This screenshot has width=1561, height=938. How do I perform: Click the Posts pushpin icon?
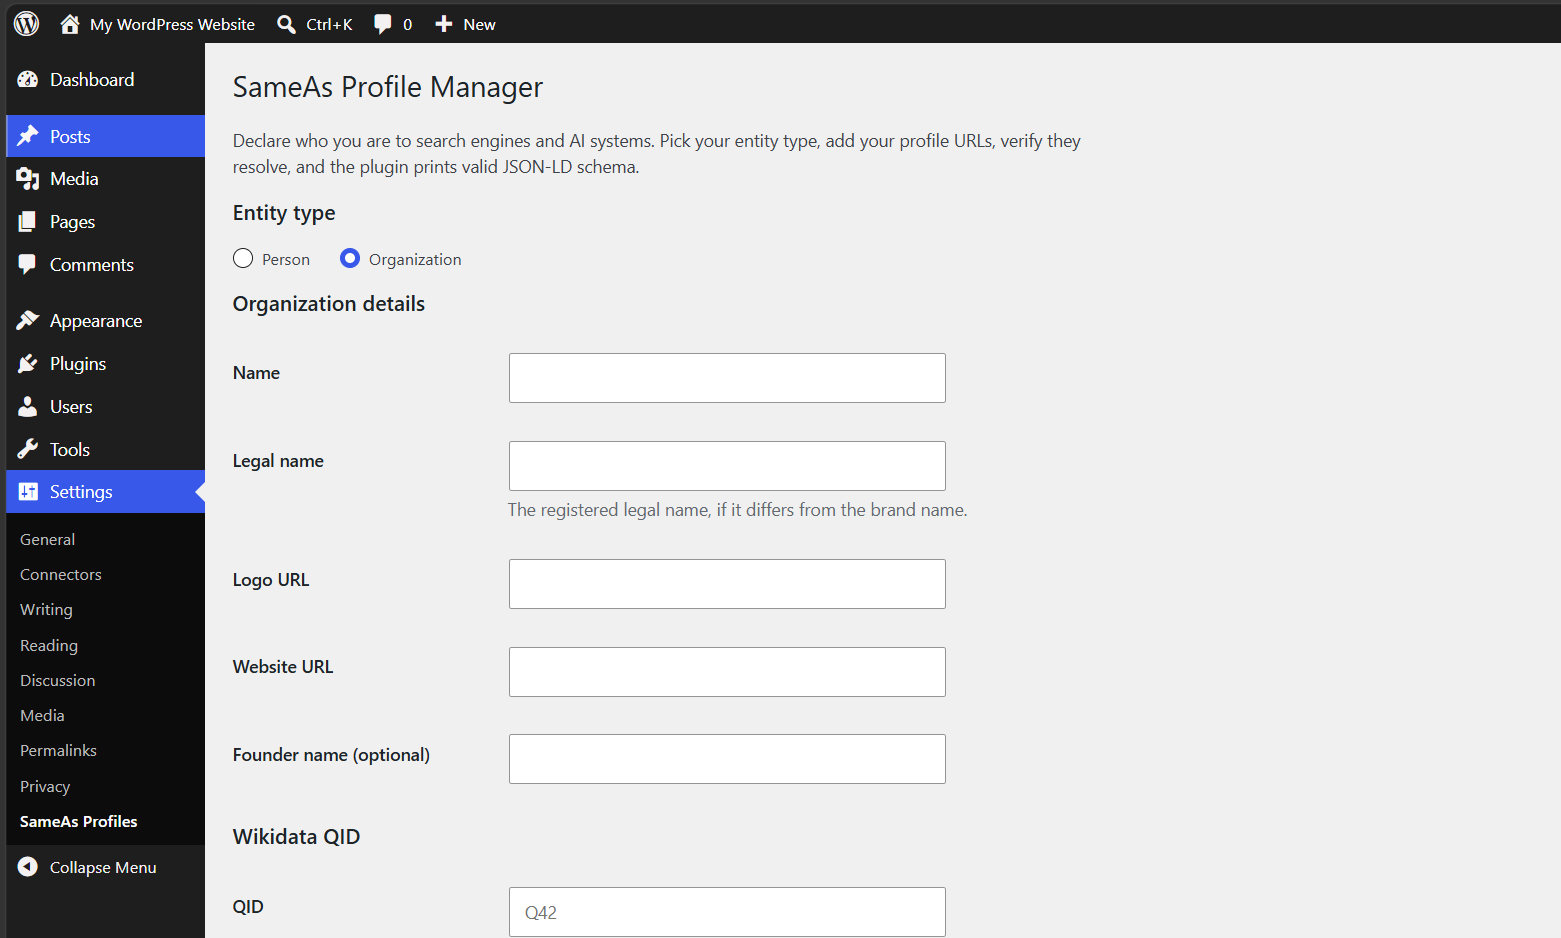pyautogui.click(x=28, y=136)
